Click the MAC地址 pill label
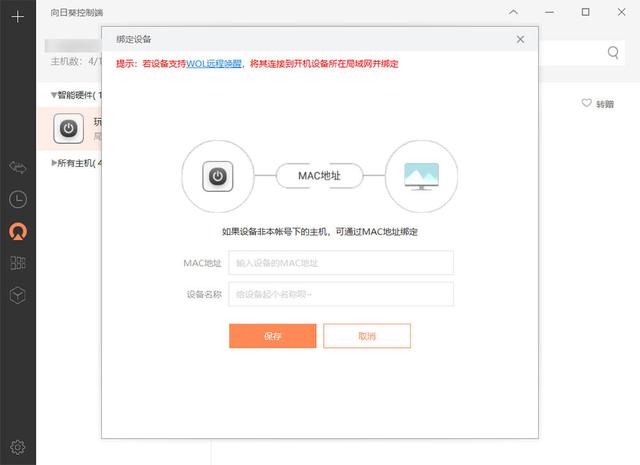Viewport: 640px width, 465px height. point(319,176)
